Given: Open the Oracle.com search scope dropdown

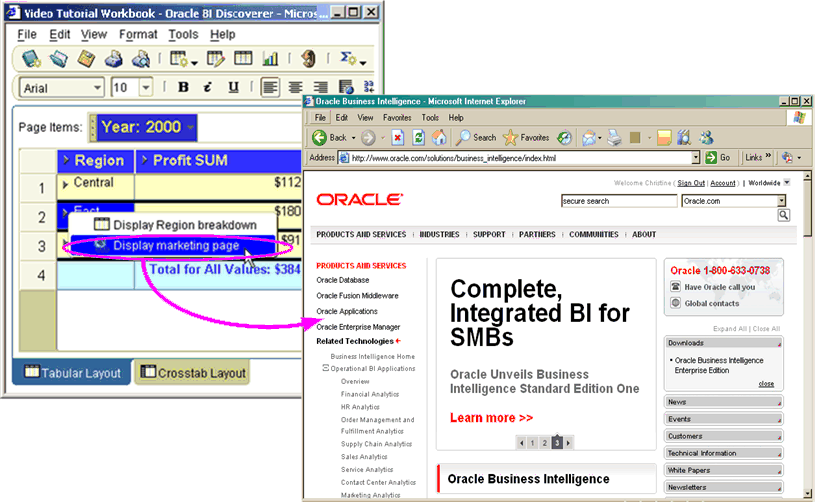Looking at the screenshot, I should pyautogui.click(x=781, y=201).
